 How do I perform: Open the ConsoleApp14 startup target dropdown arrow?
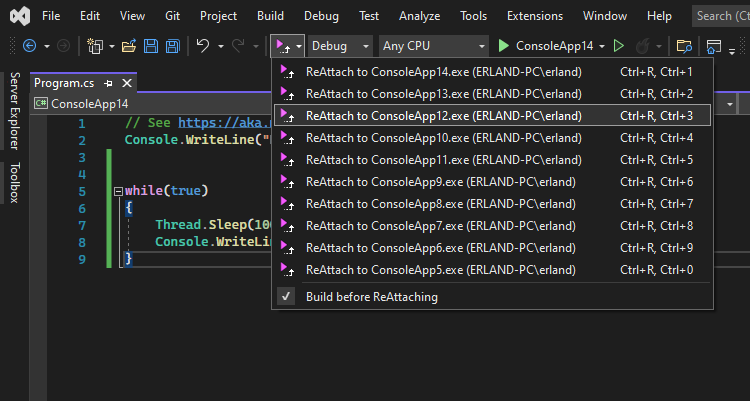coord(602,46)
